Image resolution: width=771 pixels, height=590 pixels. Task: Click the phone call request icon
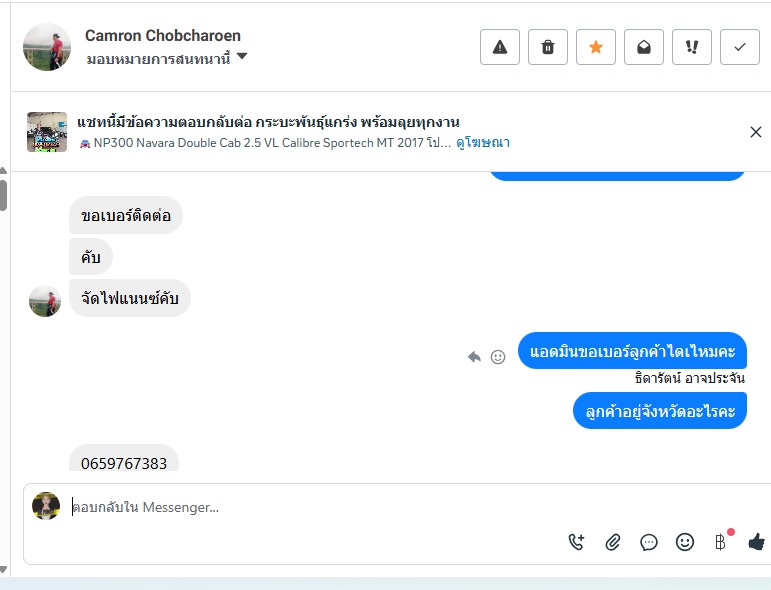(x=577, y=542)
